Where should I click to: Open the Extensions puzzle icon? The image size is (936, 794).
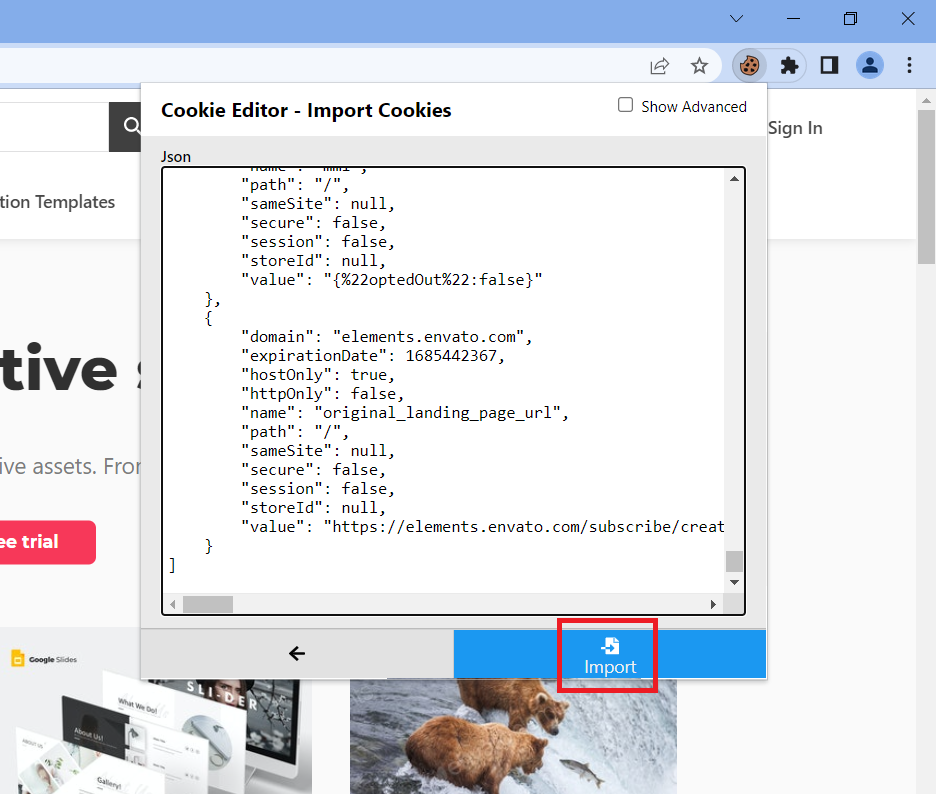789,66
